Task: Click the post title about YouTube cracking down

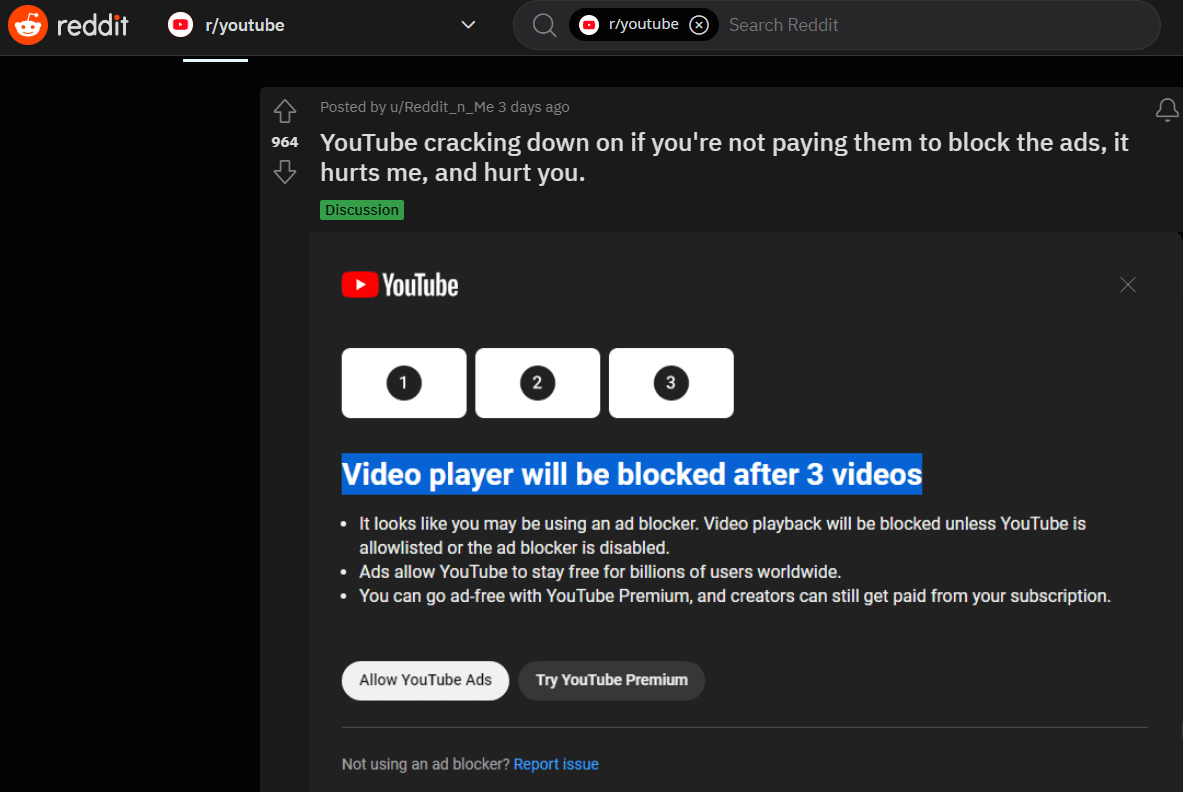Action: click(x=724, y=157)
